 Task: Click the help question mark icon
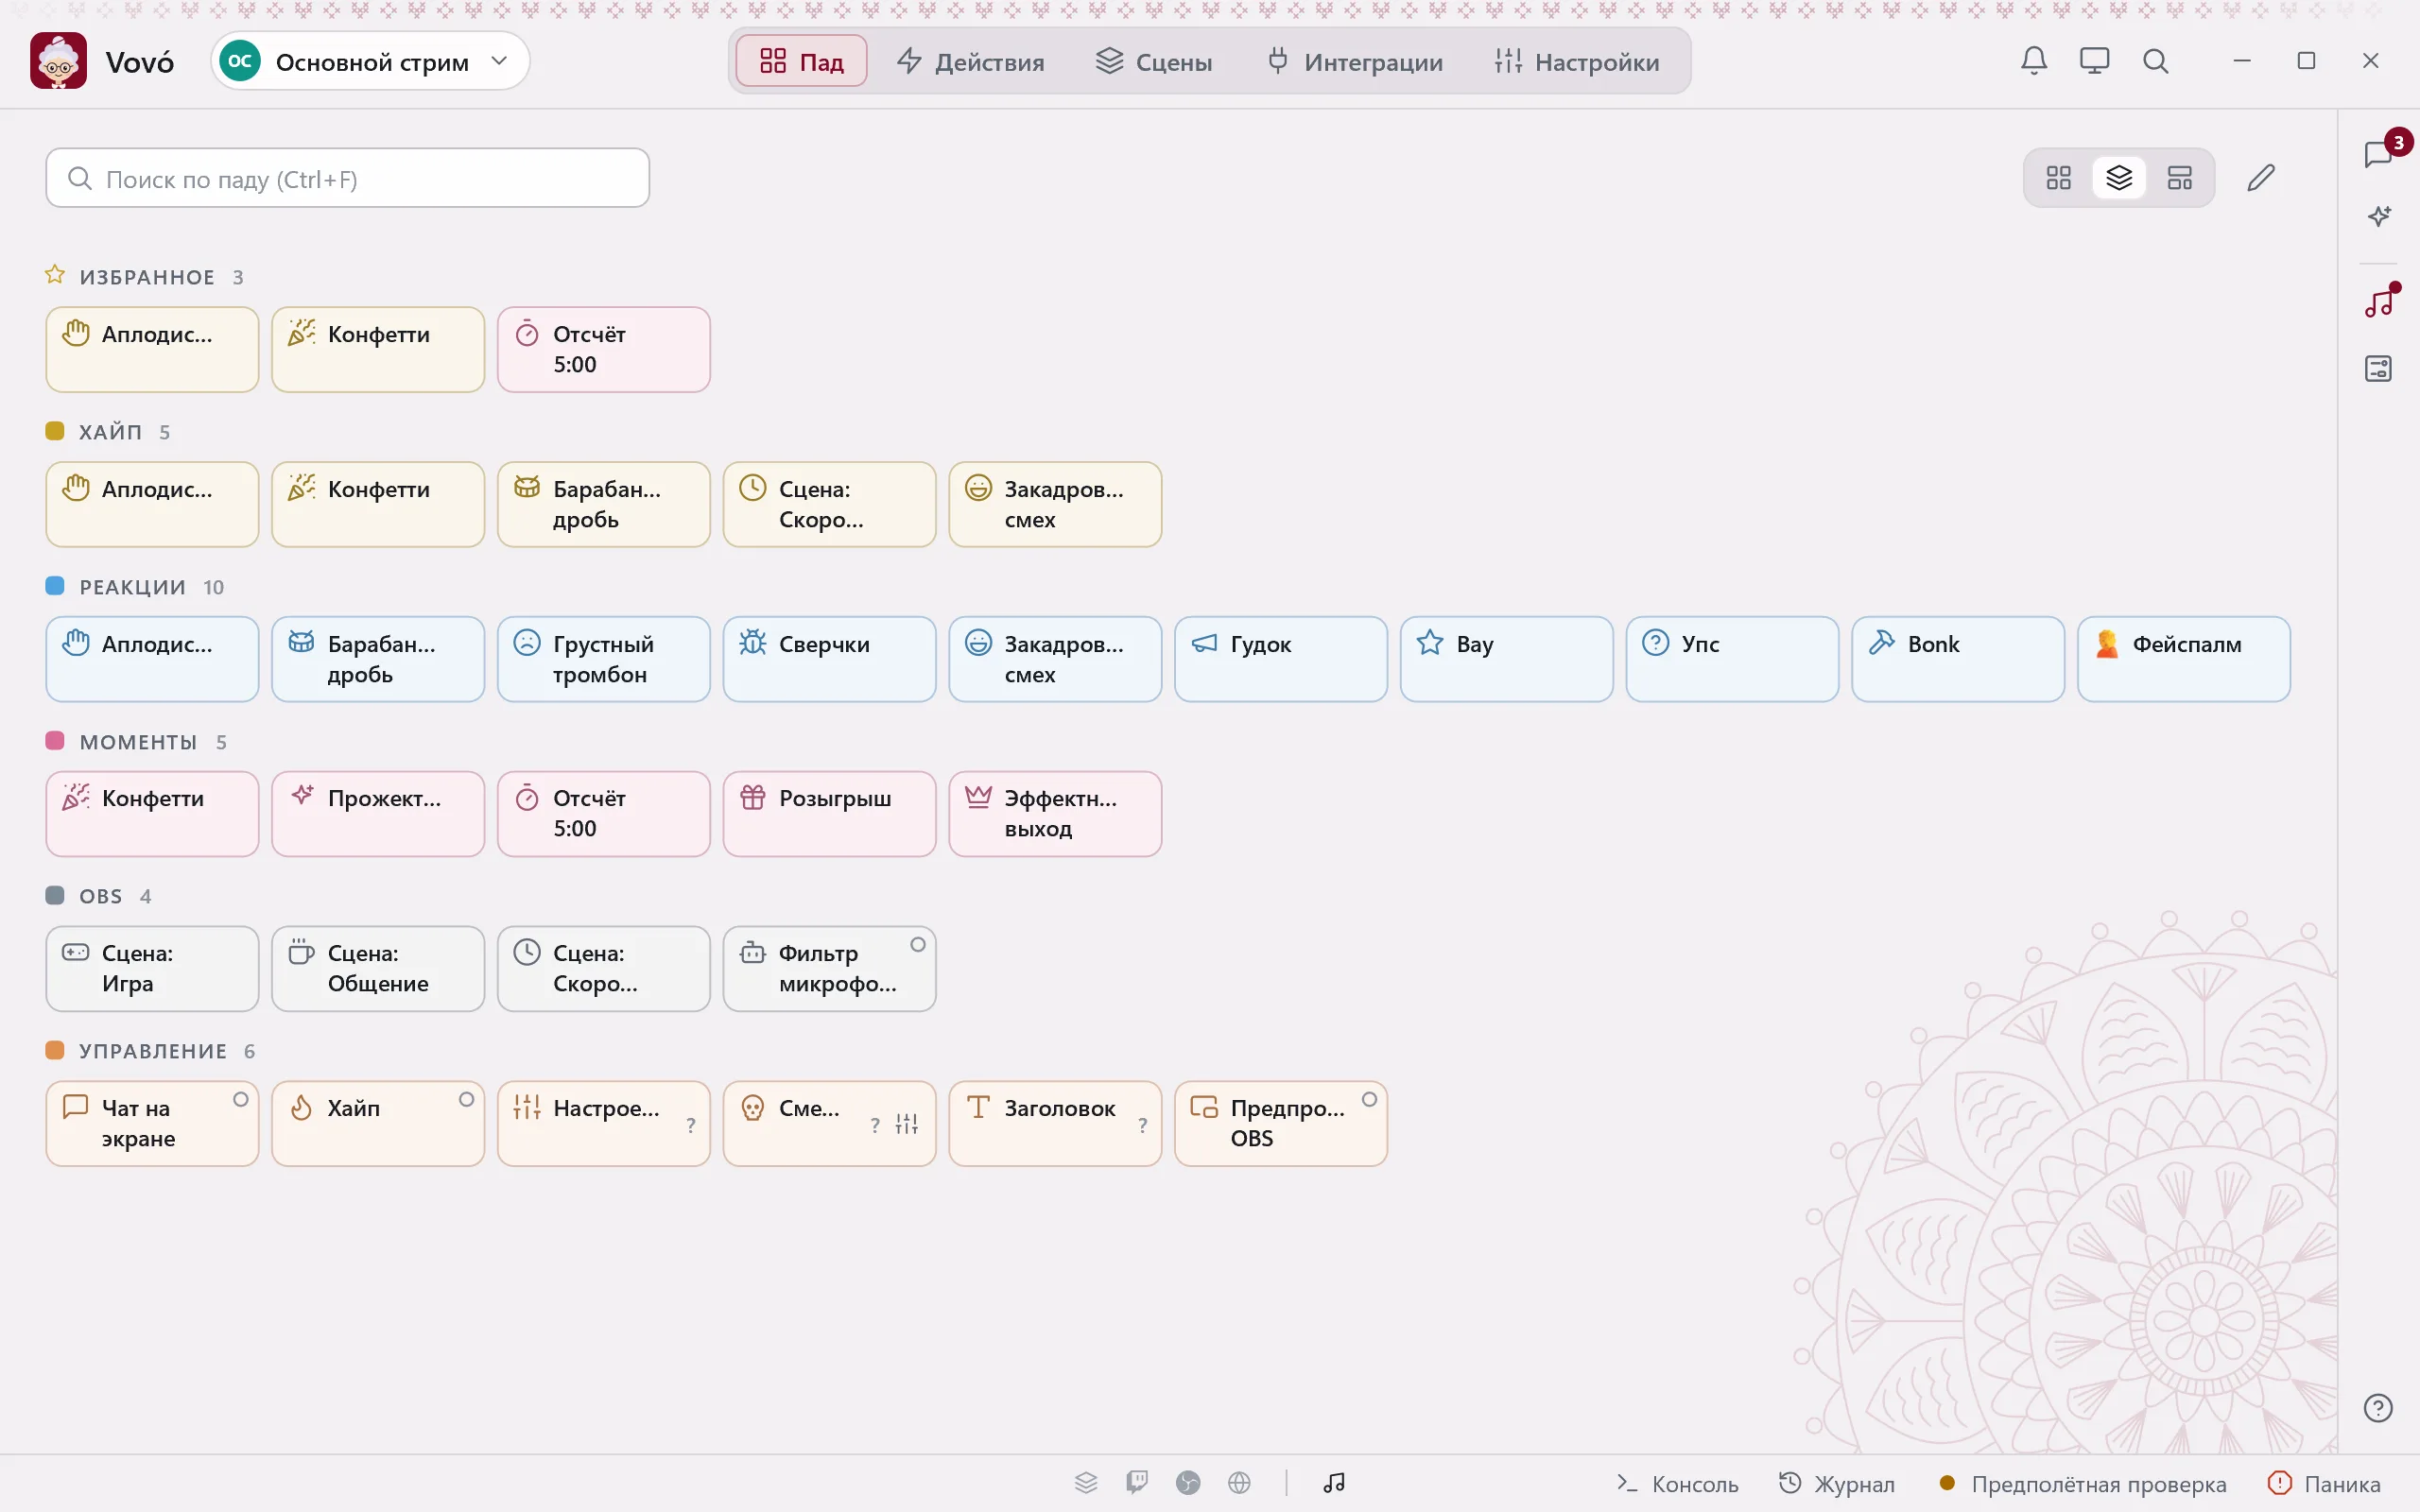pyautogui.click(x=2378, y=1408)
